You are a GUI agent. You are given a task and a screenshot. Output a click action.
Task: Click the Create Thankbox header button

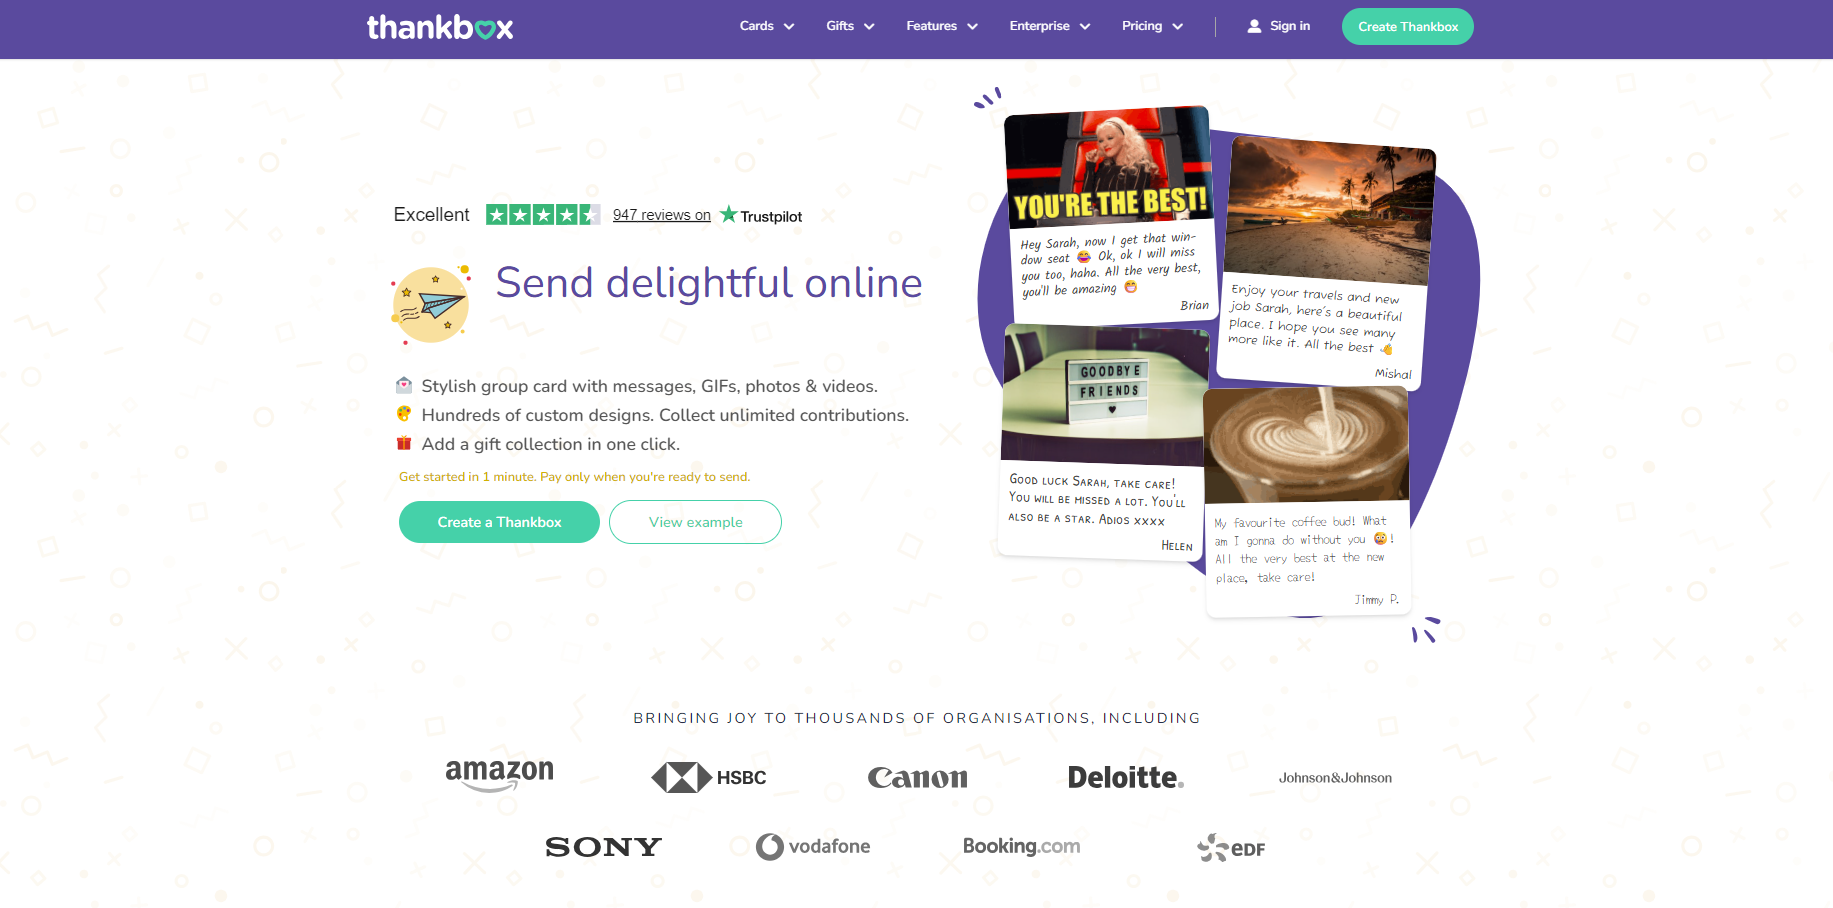coord(1408,27)
